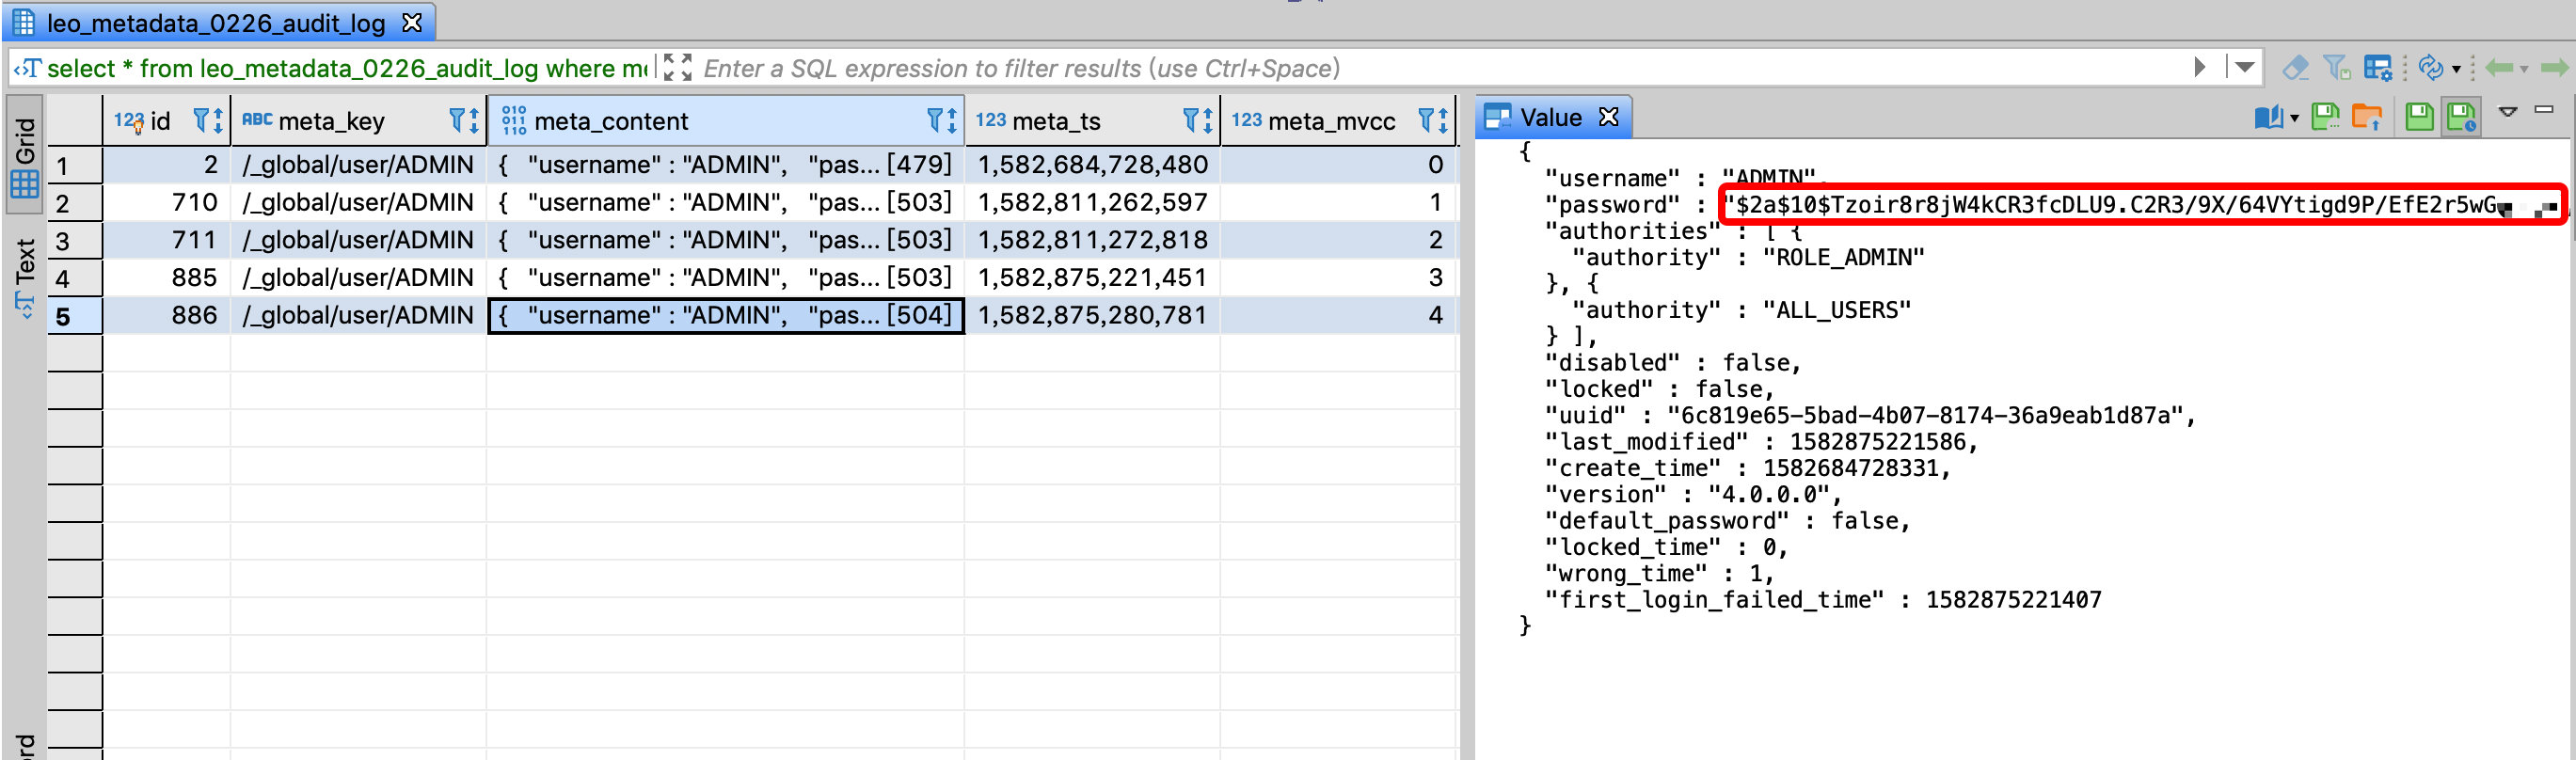
Task: Switch to the Grid view side tab
Action: point(24,156)
